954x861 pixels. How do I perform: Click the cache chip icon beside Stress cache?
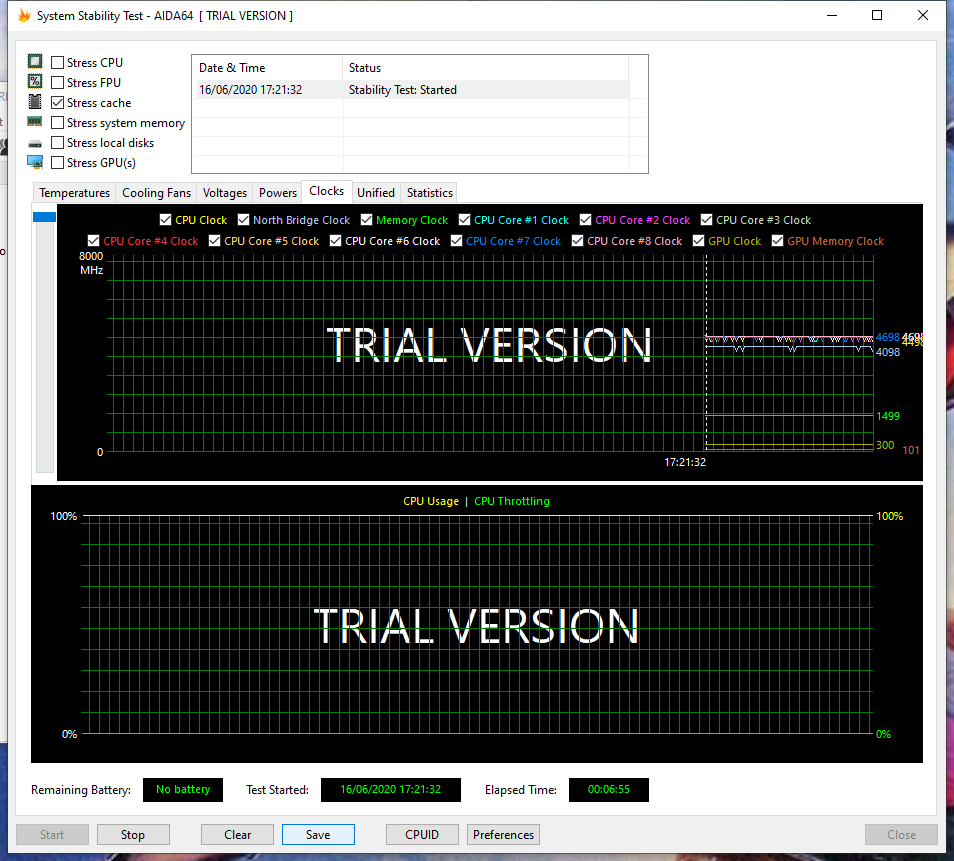(x=35, y=102)
